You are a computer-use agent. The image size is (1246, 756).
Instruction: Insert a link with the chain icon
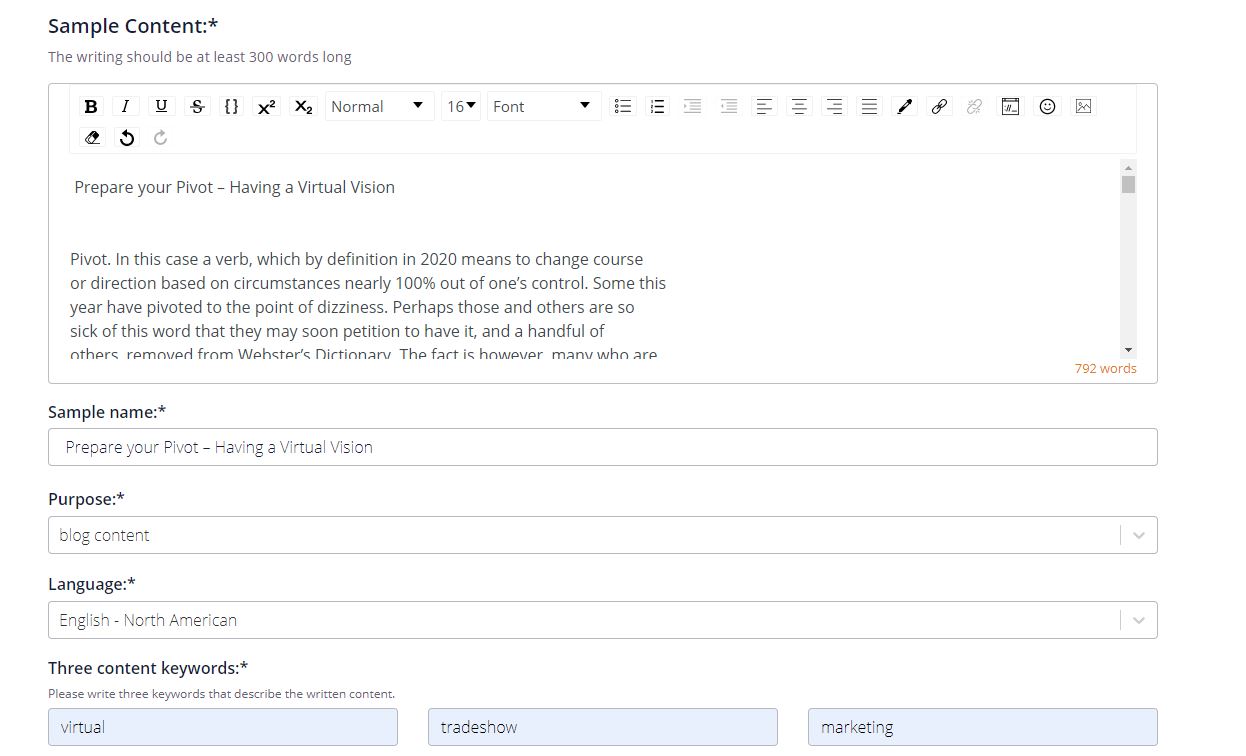tap(939, 106)
